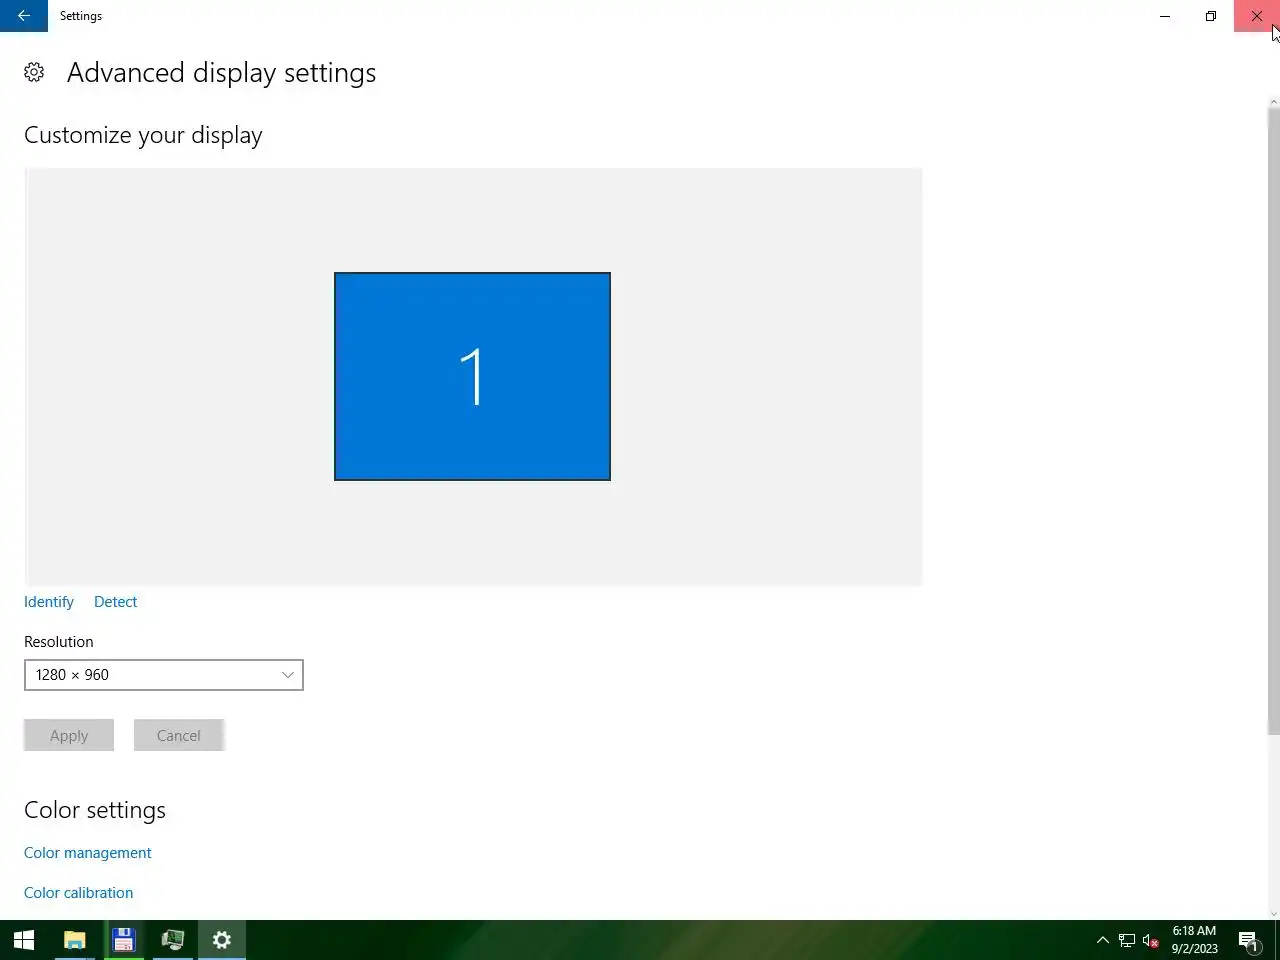
Task: Select display 1 in the monitor preview
Action: pos(472,376)
